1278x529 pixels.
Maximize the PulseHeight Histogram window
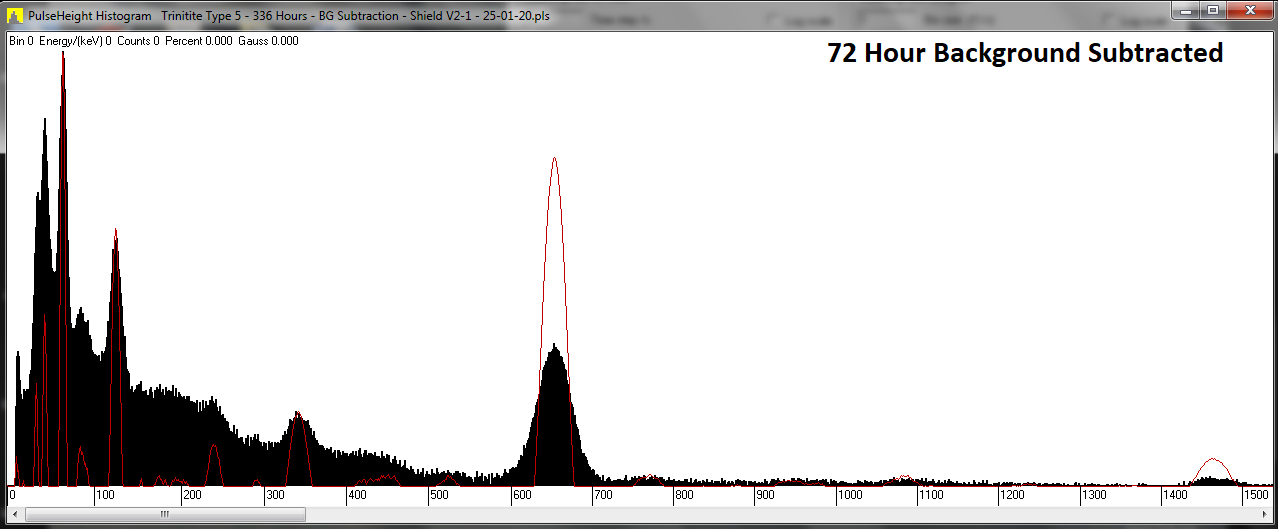point(1214,10)
